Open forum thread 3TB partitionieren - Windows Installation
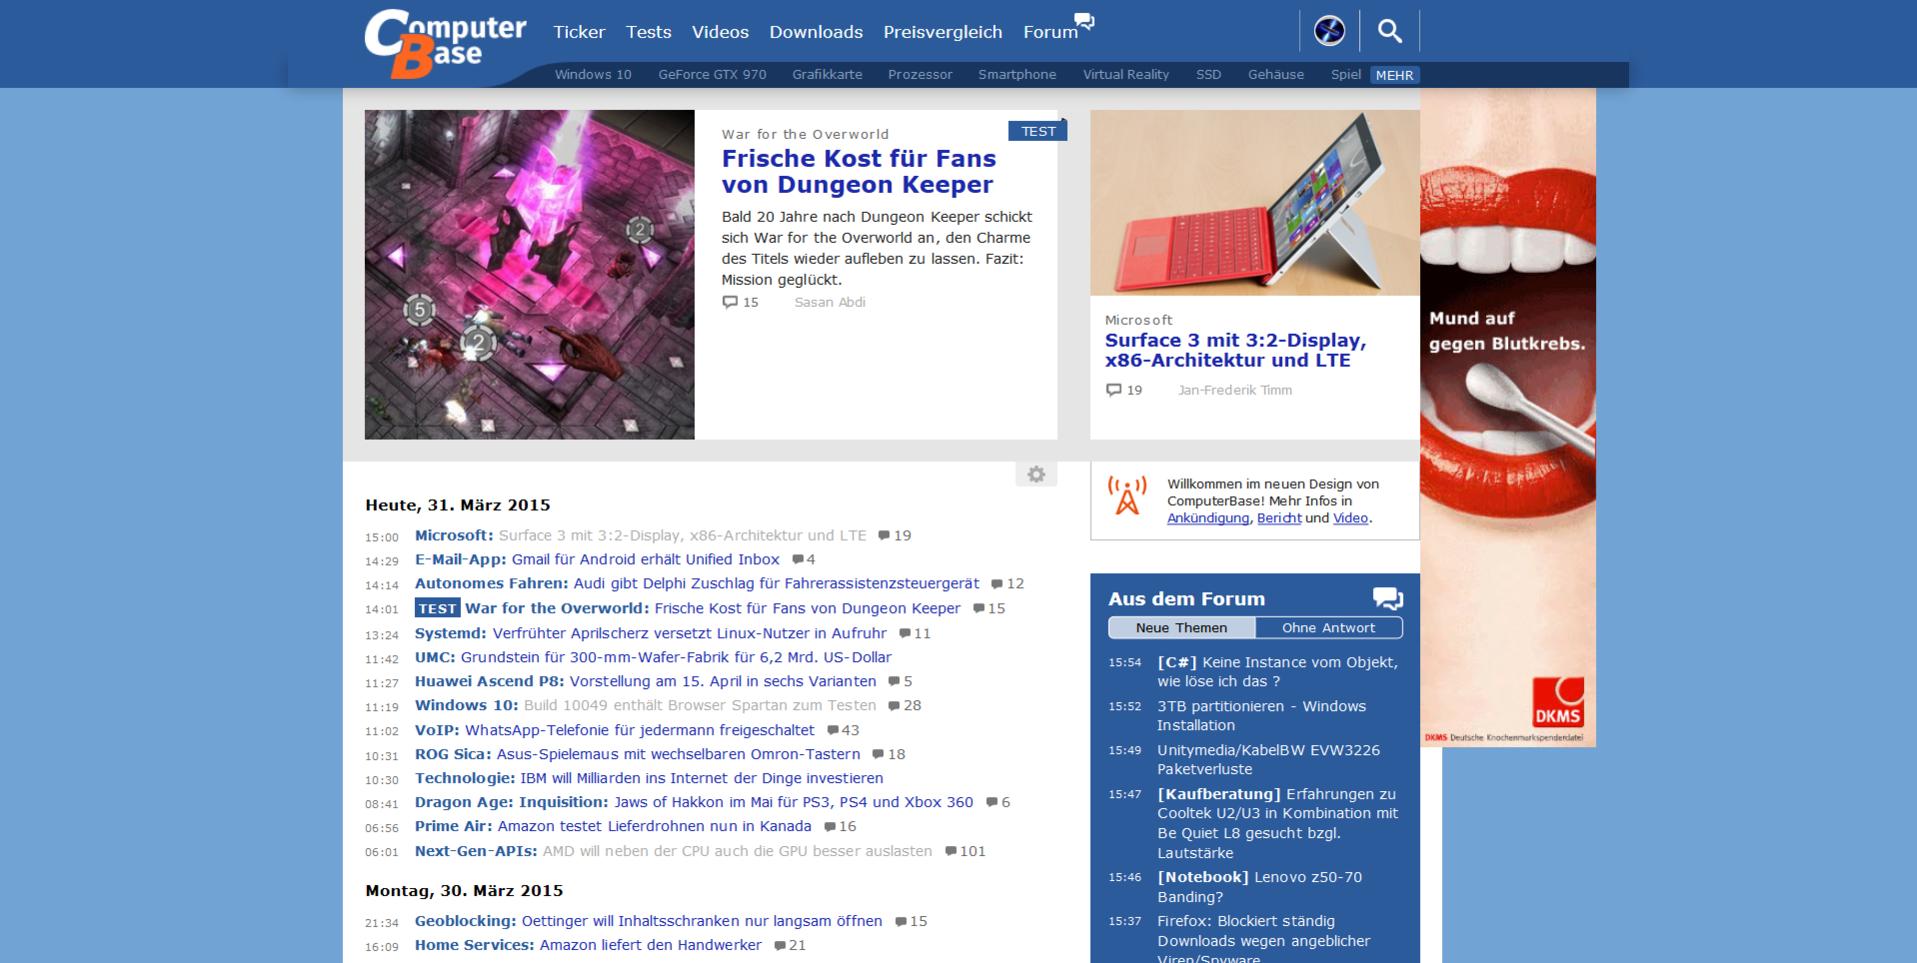1917x963 pixels. (x=1261, y=716)
